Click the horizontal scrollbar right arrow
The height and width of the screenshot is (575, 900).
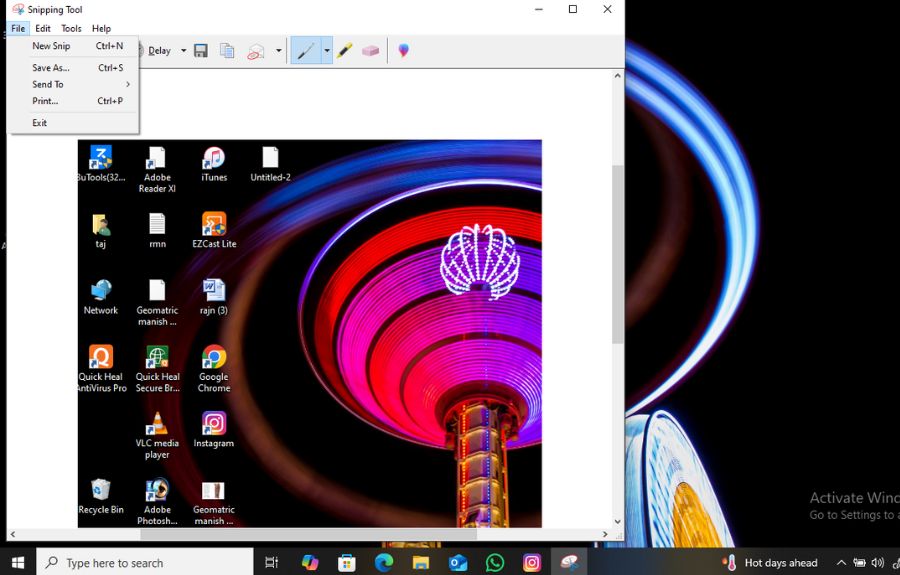(x=605, y=534)
